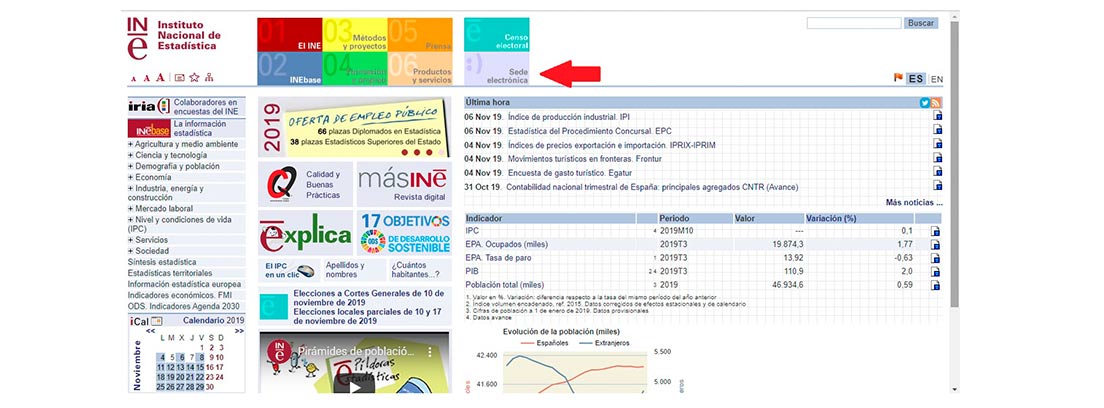
Task: Go to next calendar month arrows
Action: tap(239, 330)
